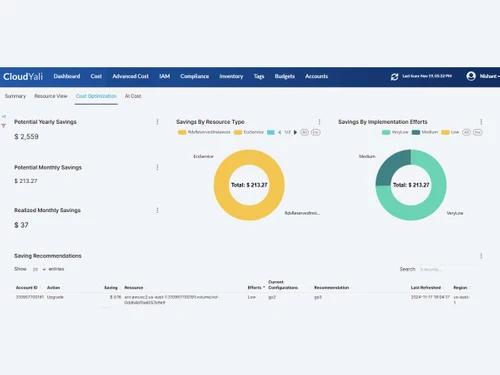Open Savings By Resource Type options menu

coord(319,122)
